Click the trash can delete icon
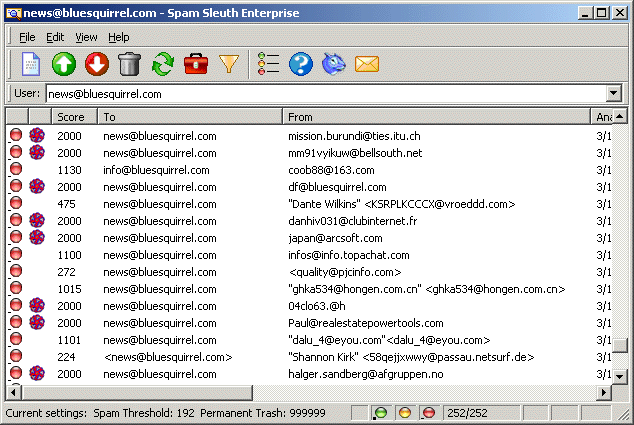This screenshot has width=634, height=425. (129, 65)
